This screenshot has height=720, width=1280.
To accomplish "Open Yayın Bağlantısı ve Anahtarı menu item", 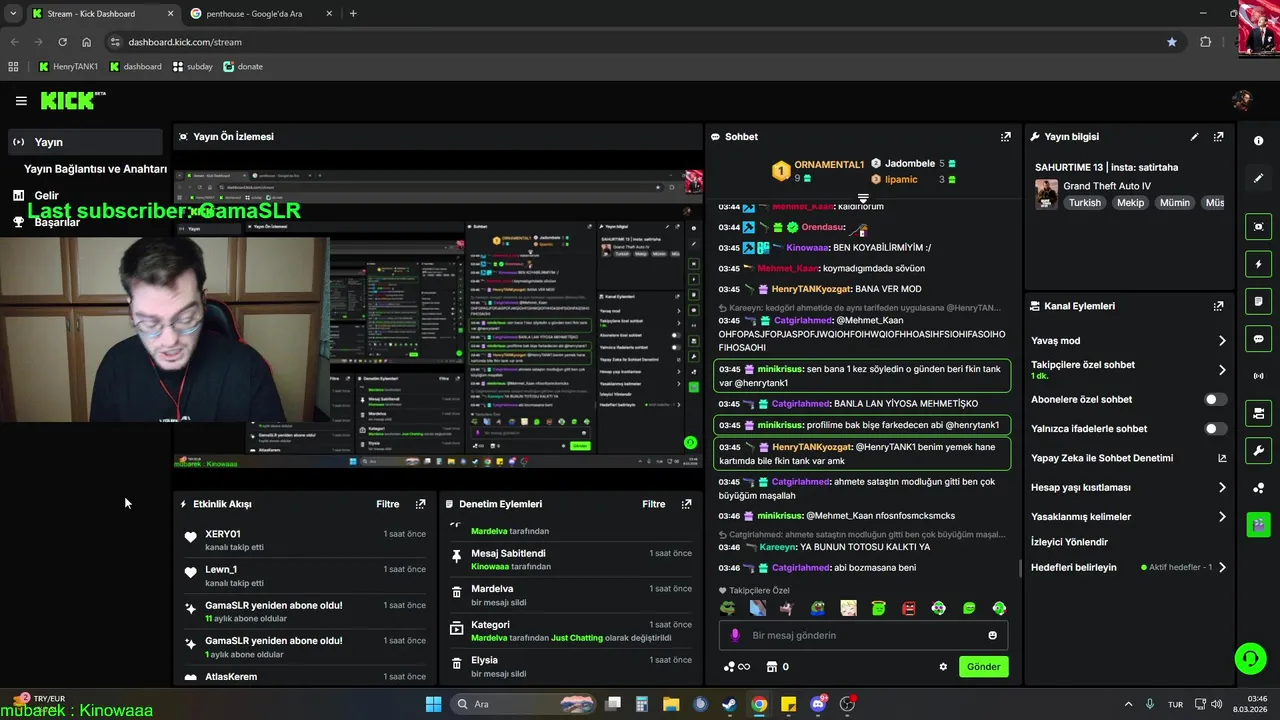I will coord(95,169).
